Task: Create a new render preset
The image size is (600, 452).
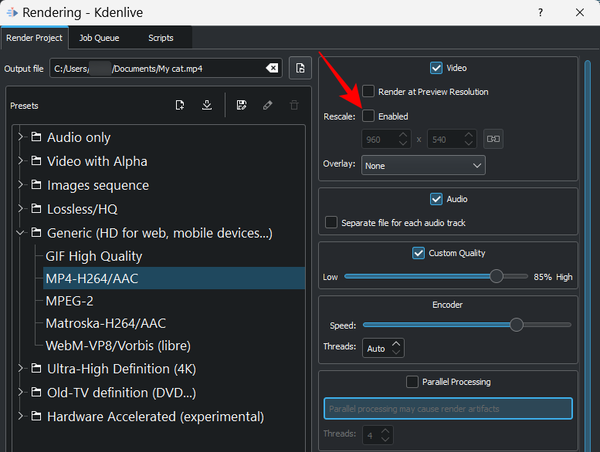Action: tap(180, 105)
